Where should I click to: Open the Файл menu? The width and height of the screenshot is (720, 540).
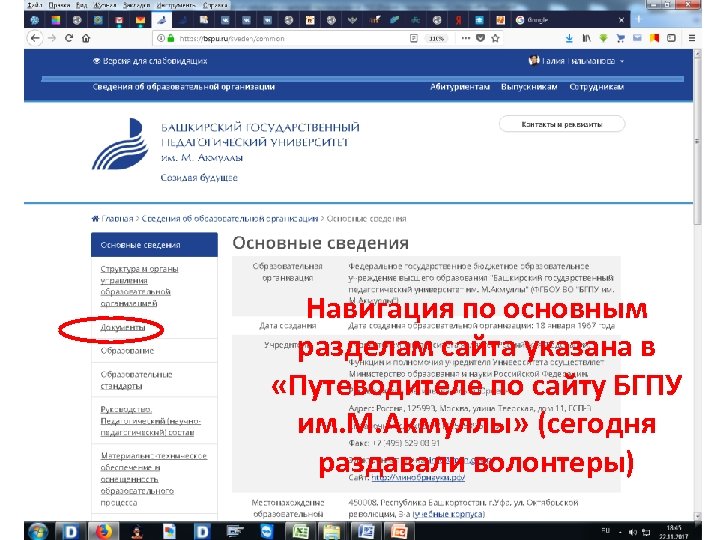35,5
